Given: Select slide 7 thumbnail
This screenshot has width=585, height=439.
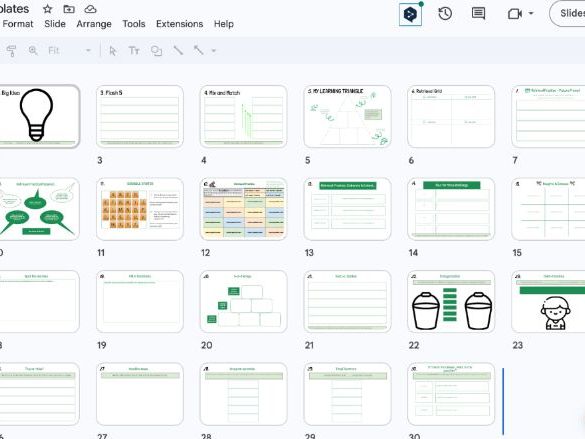Looking at the screenshot, I should (x=548, y=116).
